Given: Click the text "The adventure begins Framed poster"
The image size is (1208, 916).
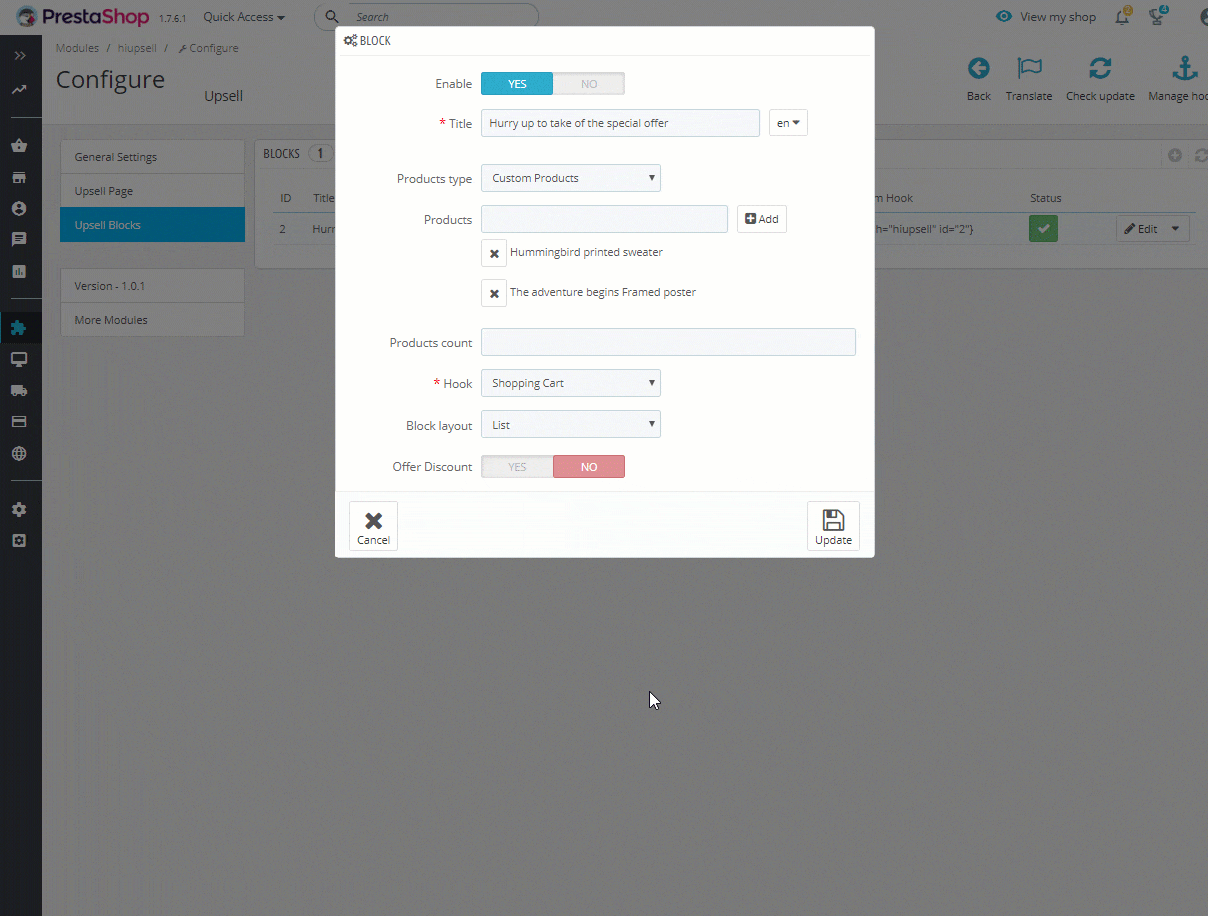Looking at the screenshot, I should [x=603, y=293].
